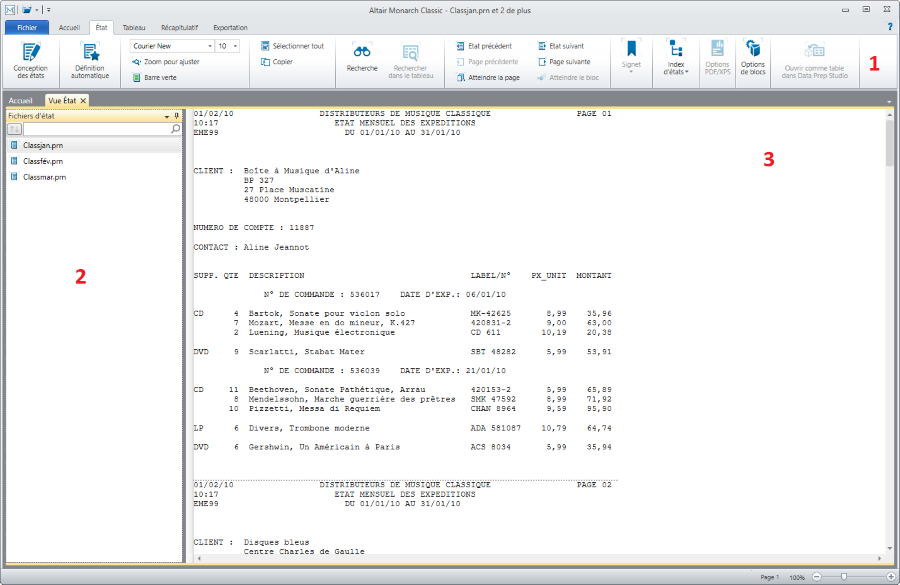Toggle Barre verte display
900x585 pixels.
[154, 77]
